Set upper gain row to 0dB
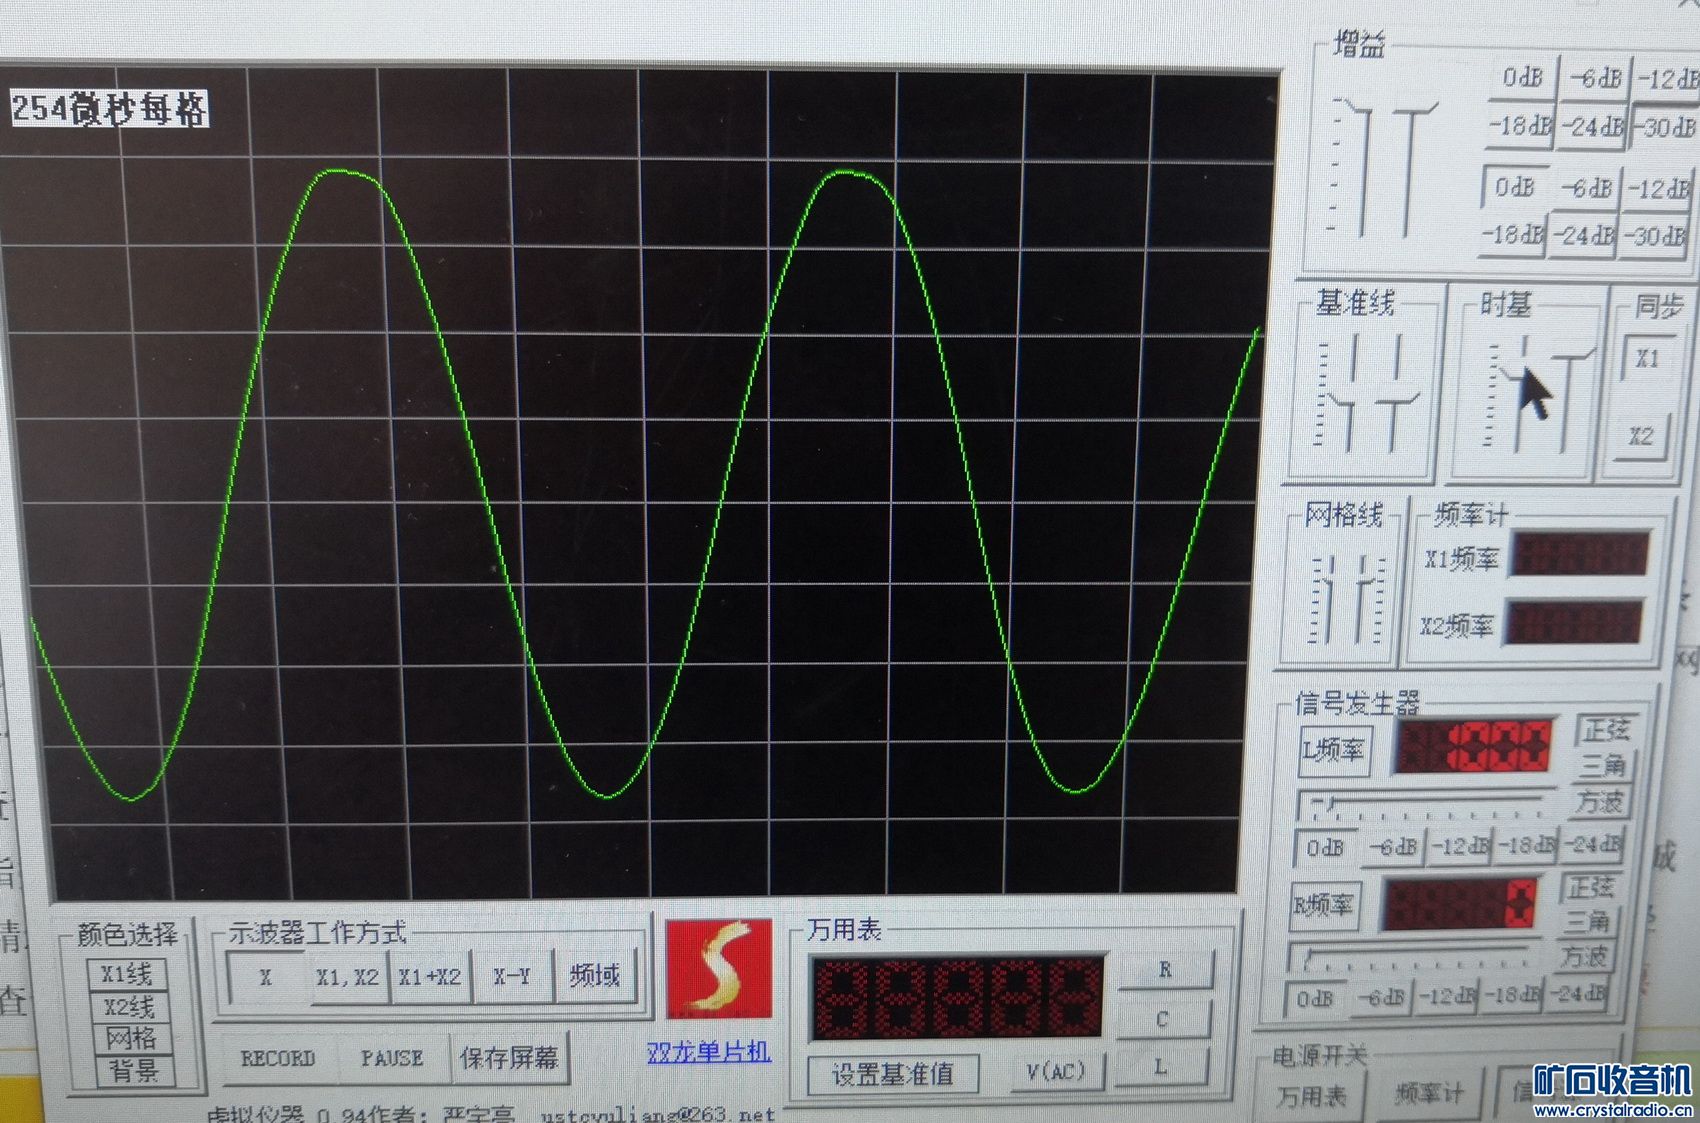The width and height of the screenshot is (1700, 1123). tap(1522, 77)
